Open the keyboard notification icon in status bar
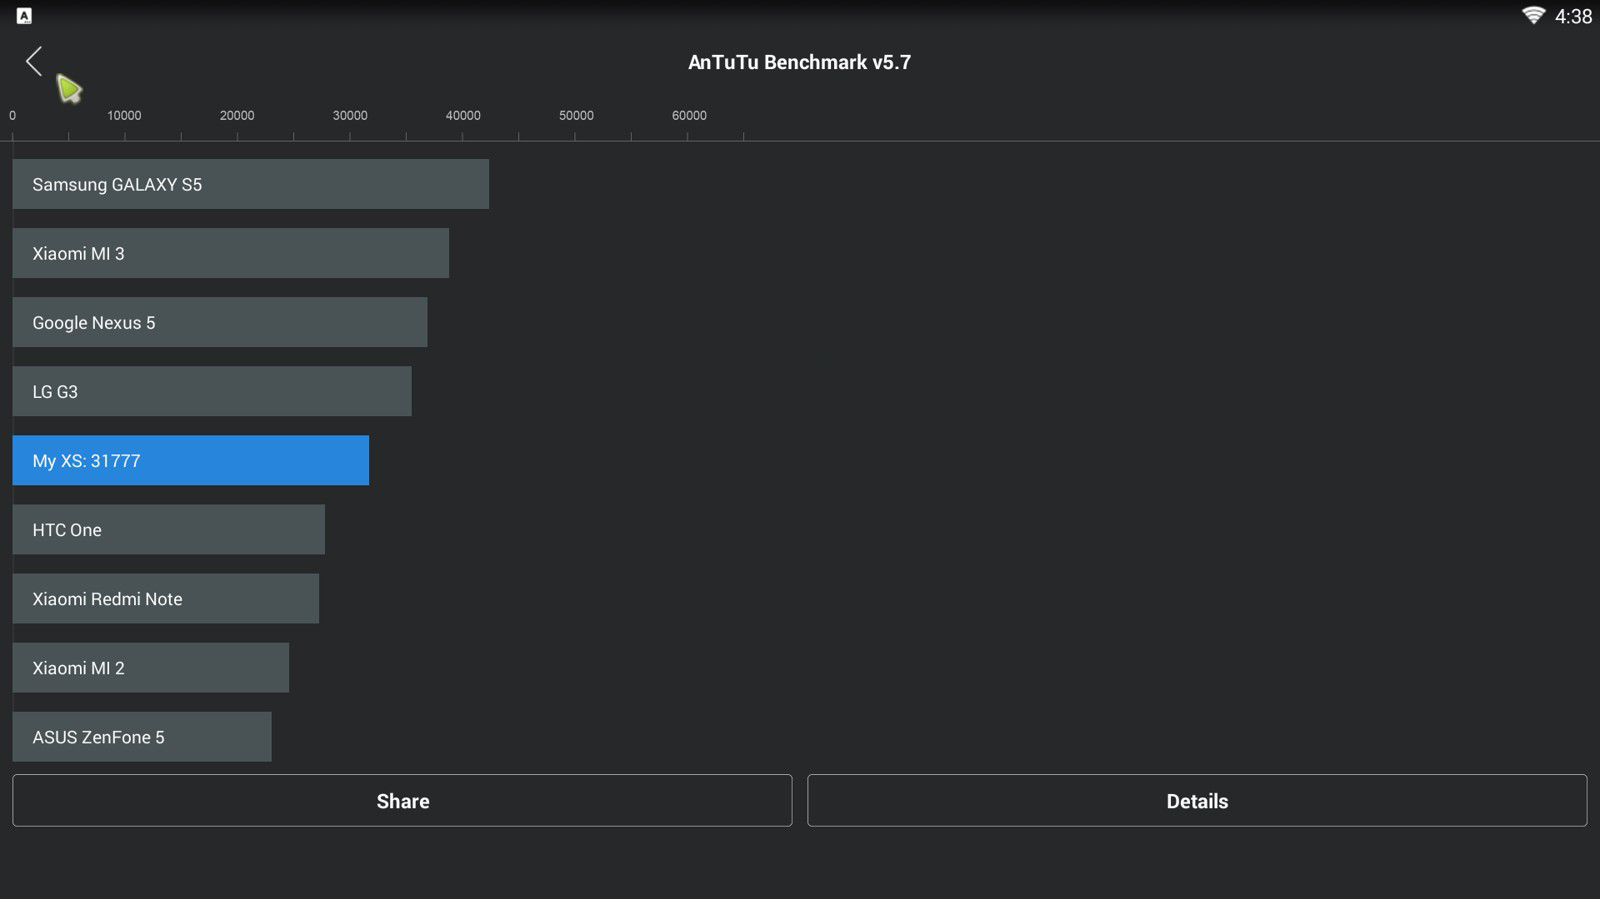 pos(24,15)
